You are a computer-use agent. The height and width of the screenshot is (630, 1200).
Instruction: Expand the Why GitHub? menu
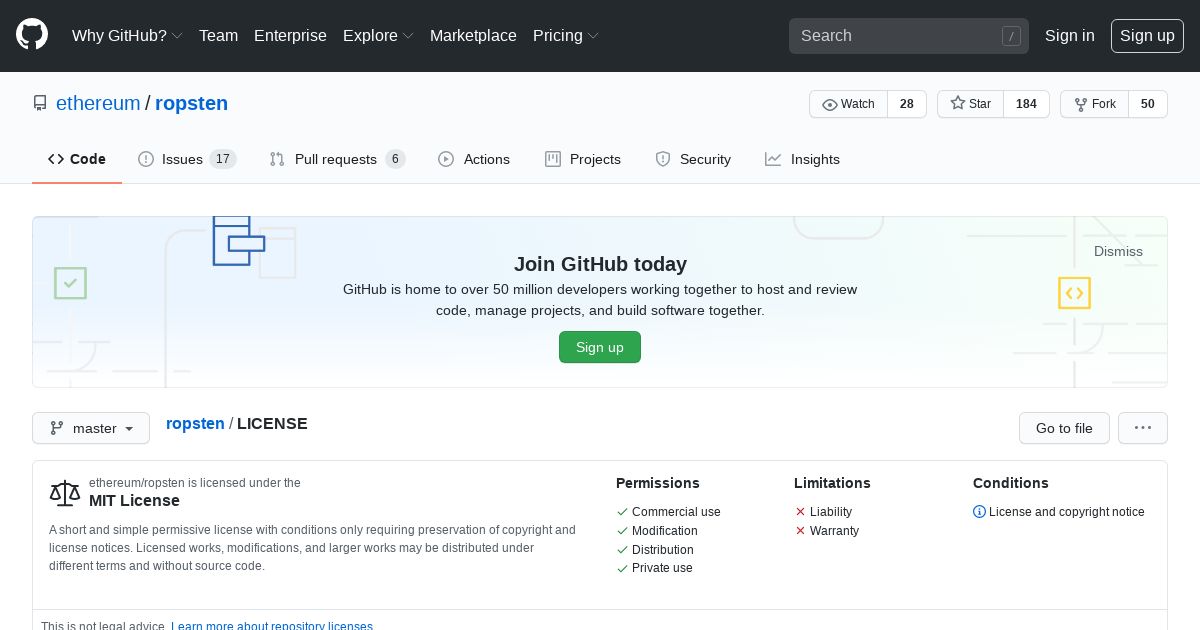[x=127, y=35]
